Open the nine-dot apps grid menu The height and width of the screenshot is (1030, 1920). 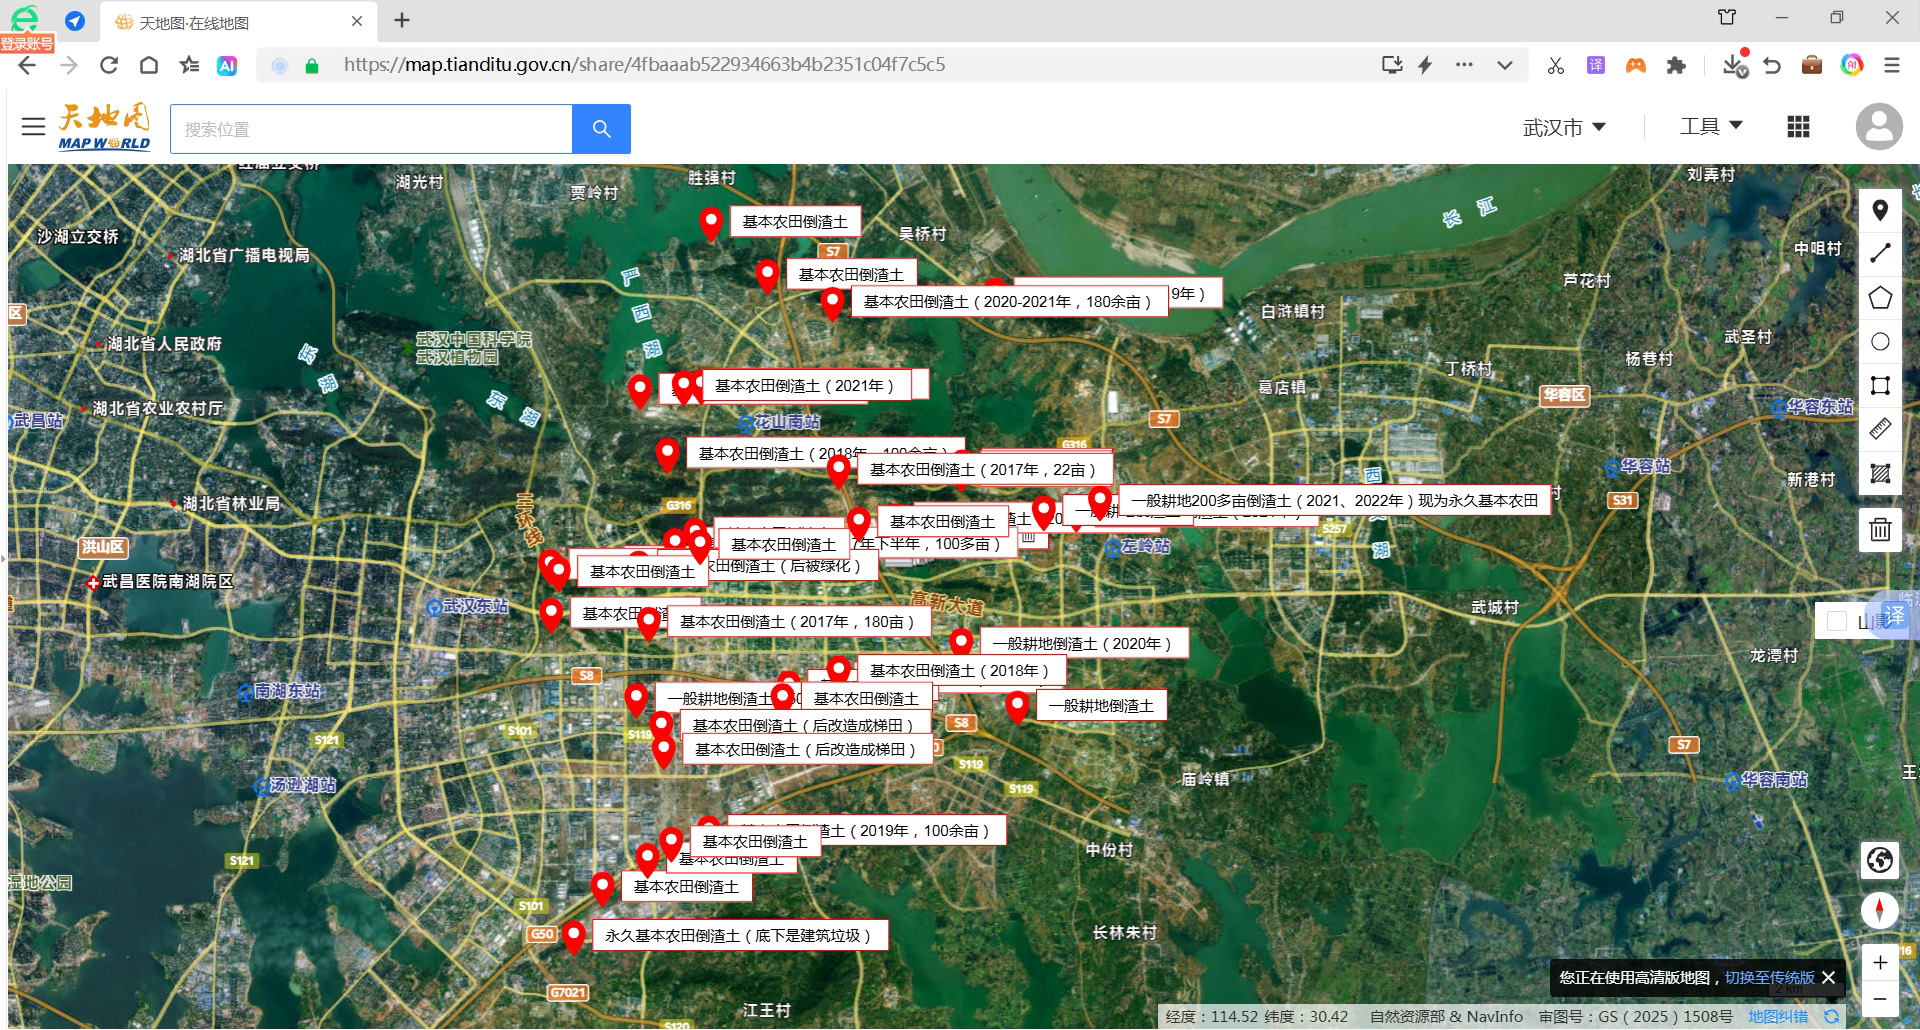tap(1798, 127)
